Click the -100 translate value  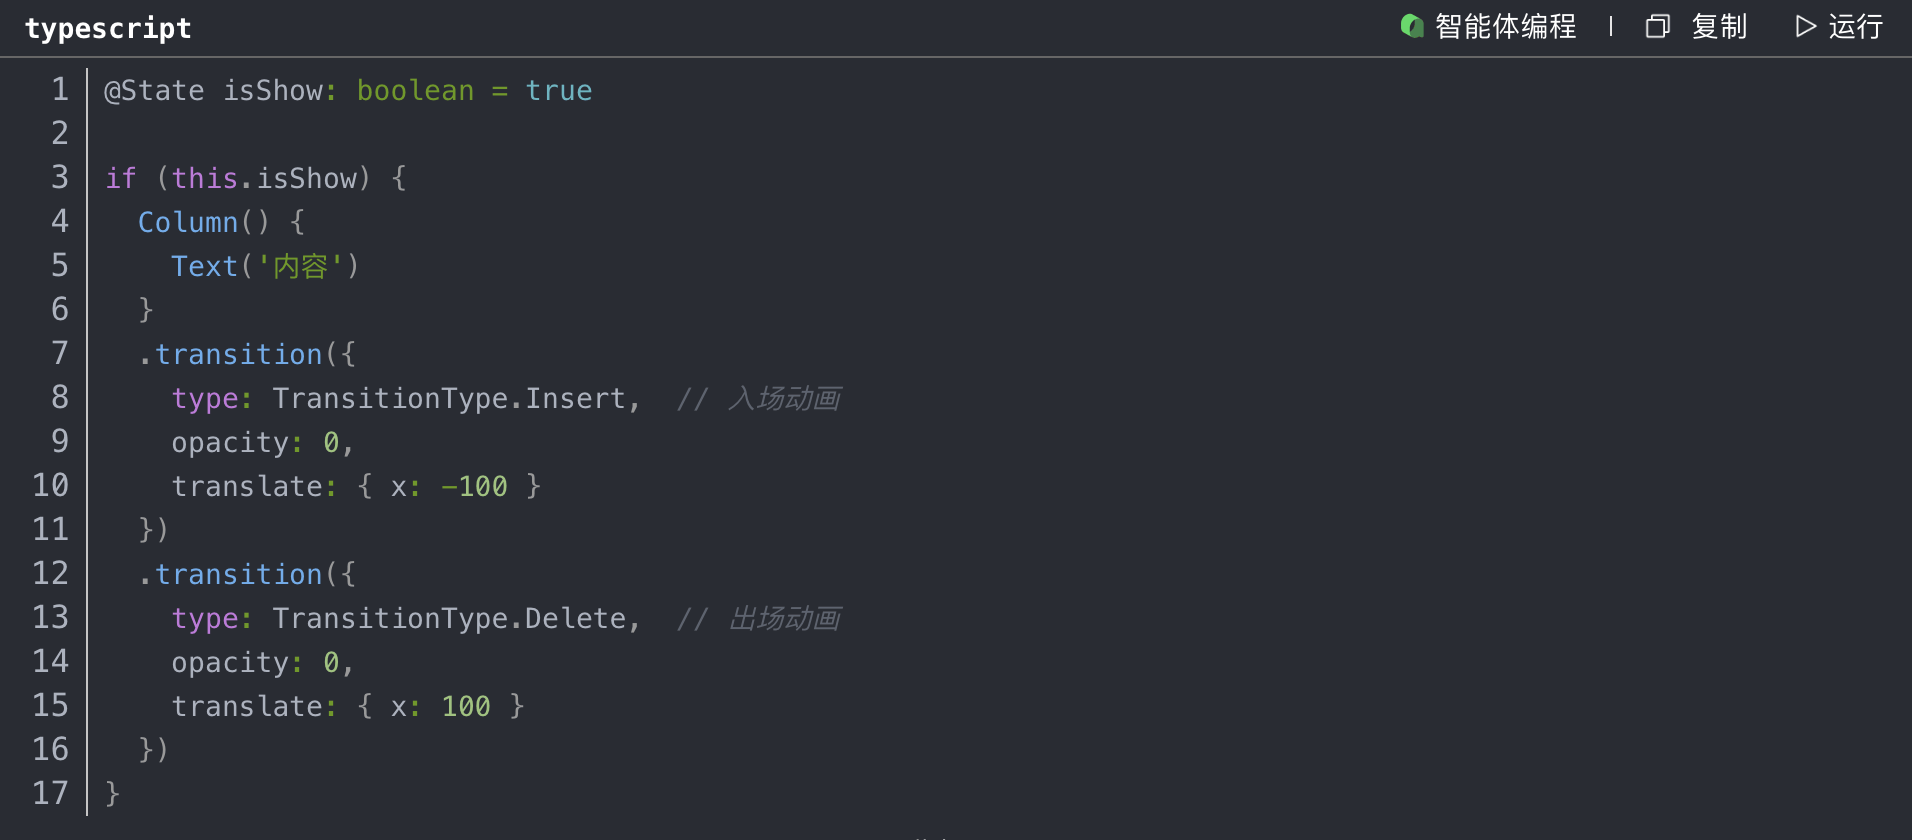pos(474,486)
